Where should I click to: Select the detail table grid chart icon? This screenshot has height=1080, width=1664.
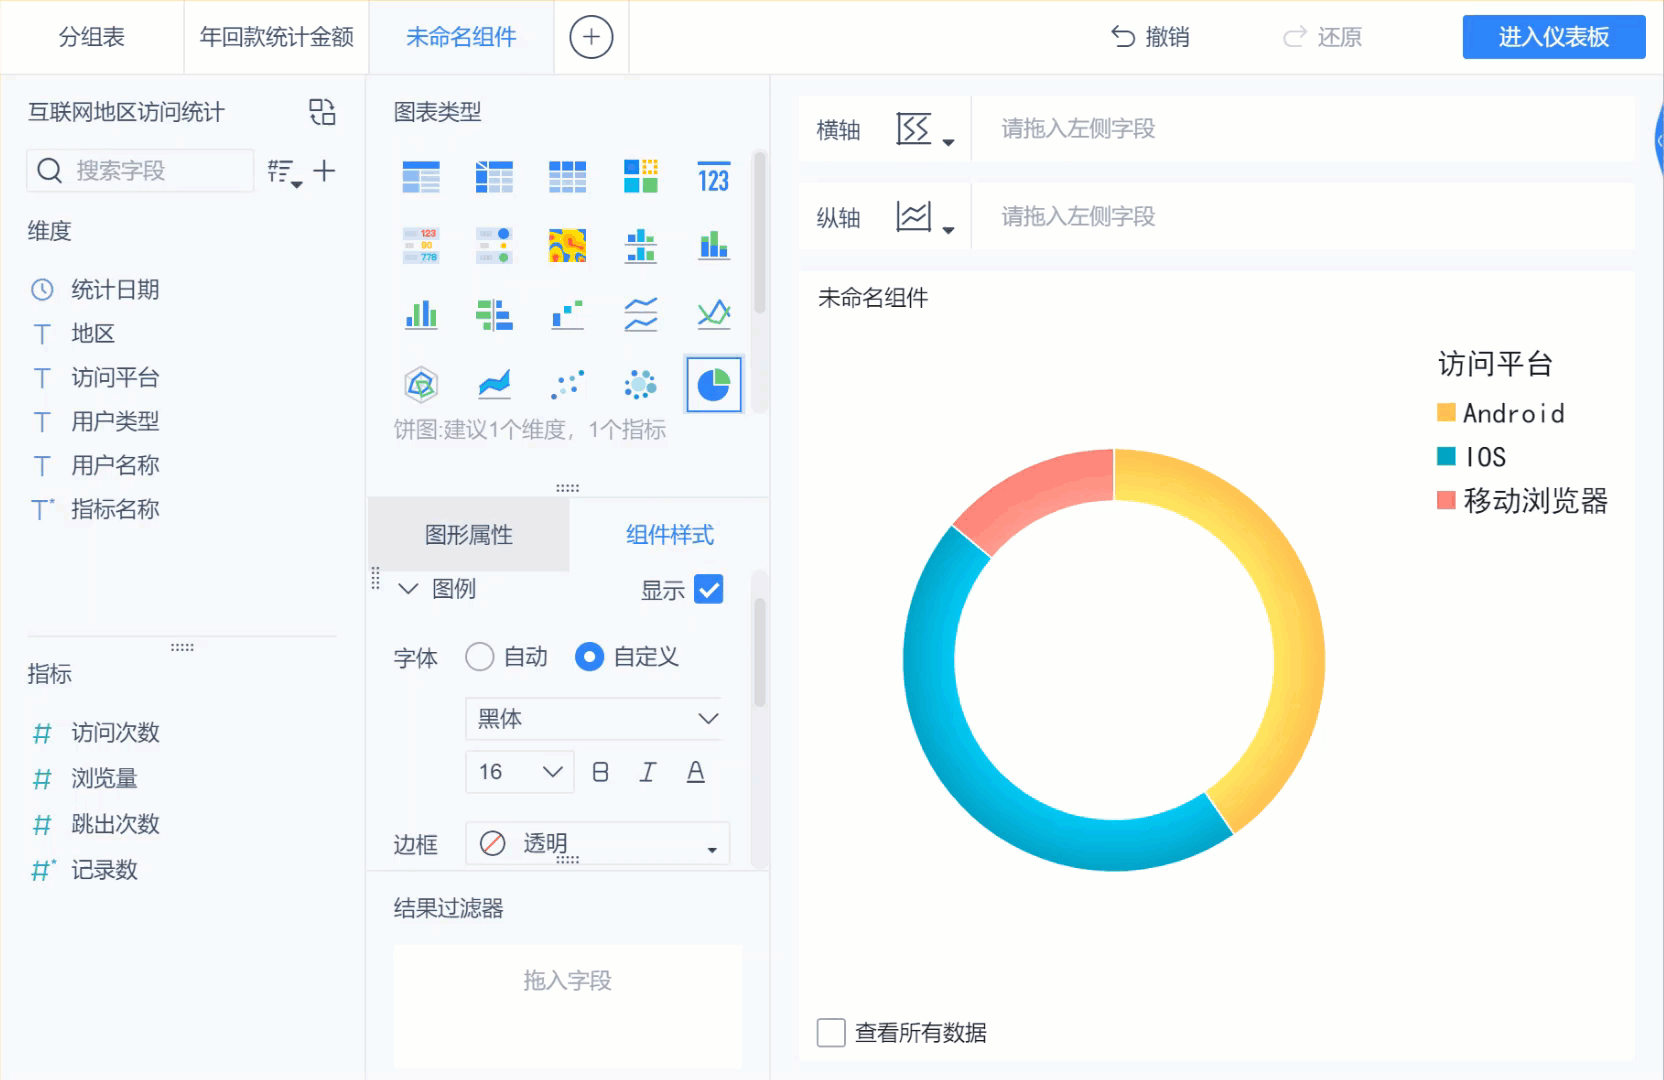tap(567, 177)
